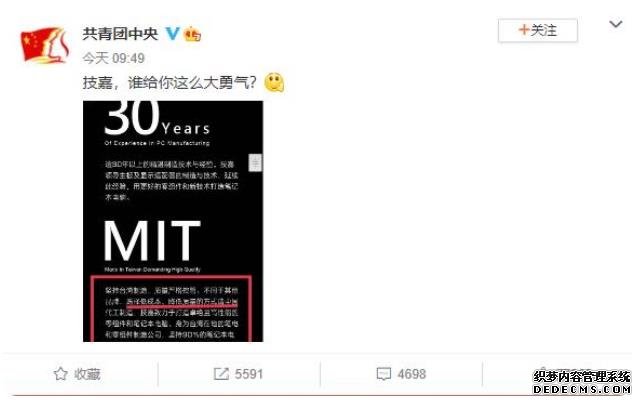The width and height of the screenshot is (642, 404).
Task: Click the blue V verification badge
Action: pos(173,34)
